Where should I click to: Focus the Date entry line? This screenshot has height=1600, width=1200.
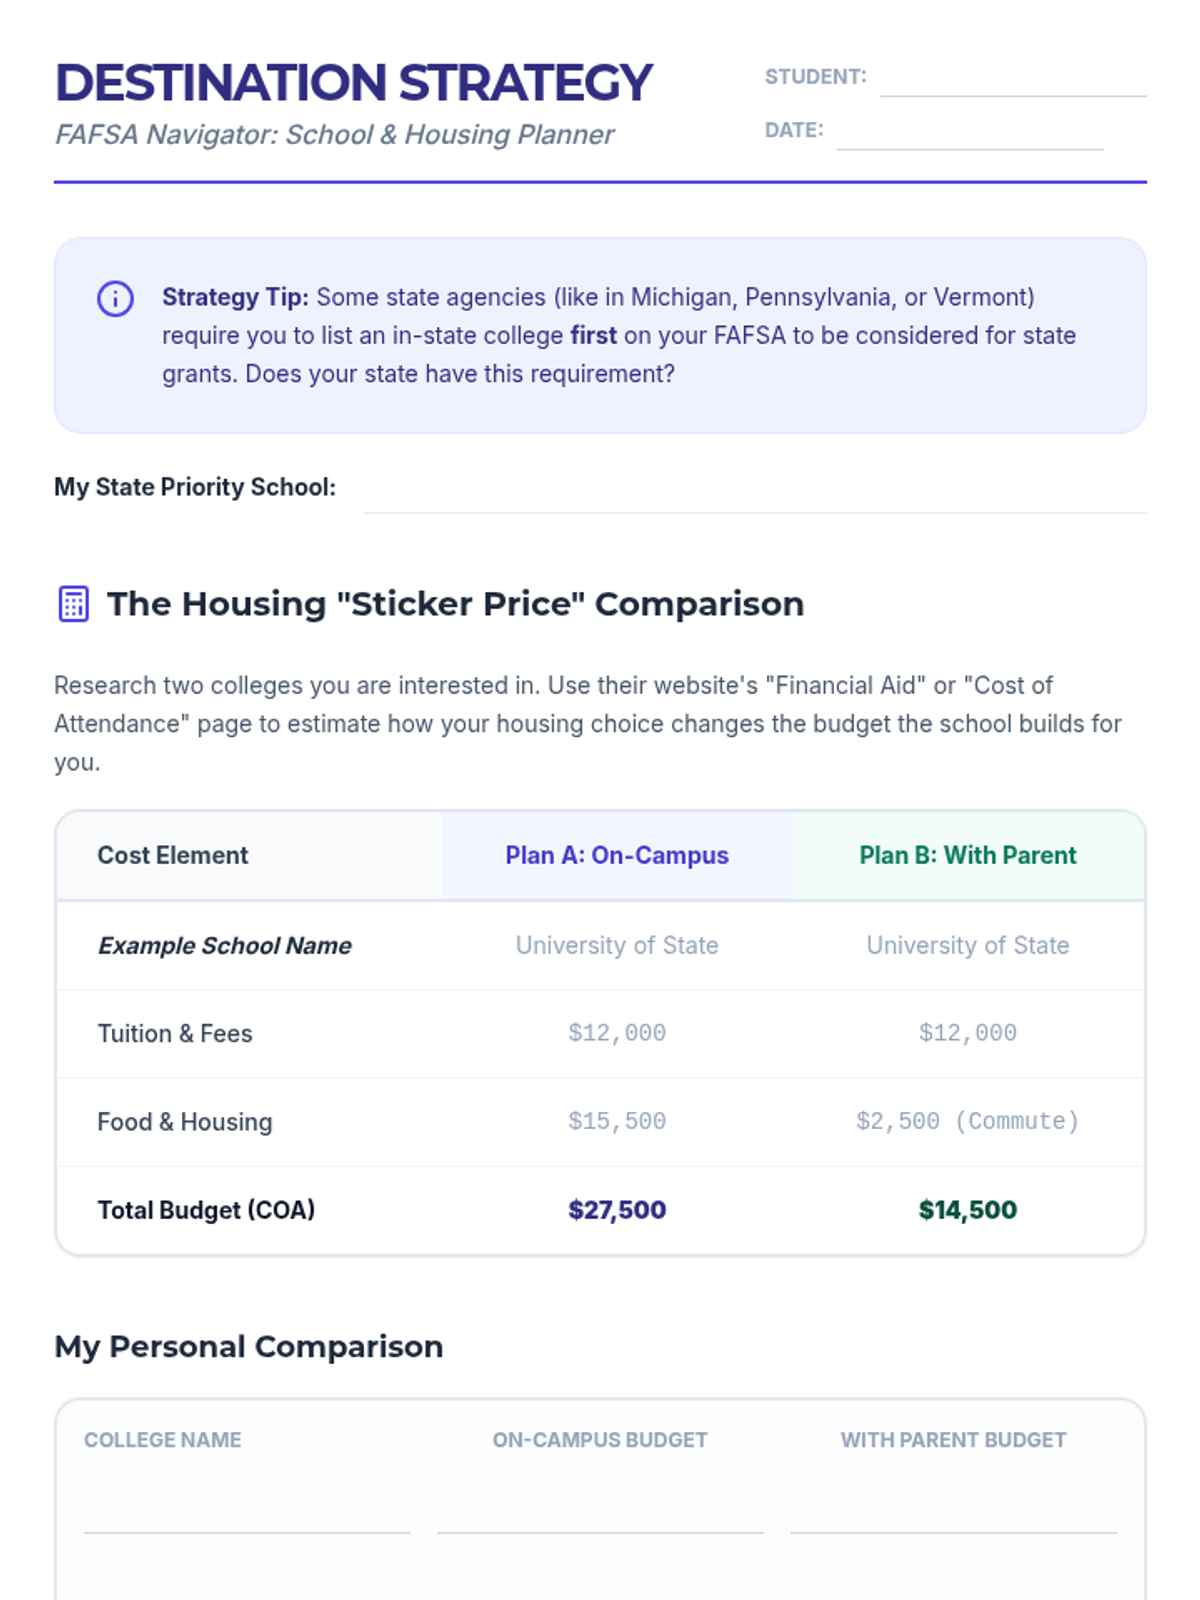pyautogui.click(x=969, y=135)
